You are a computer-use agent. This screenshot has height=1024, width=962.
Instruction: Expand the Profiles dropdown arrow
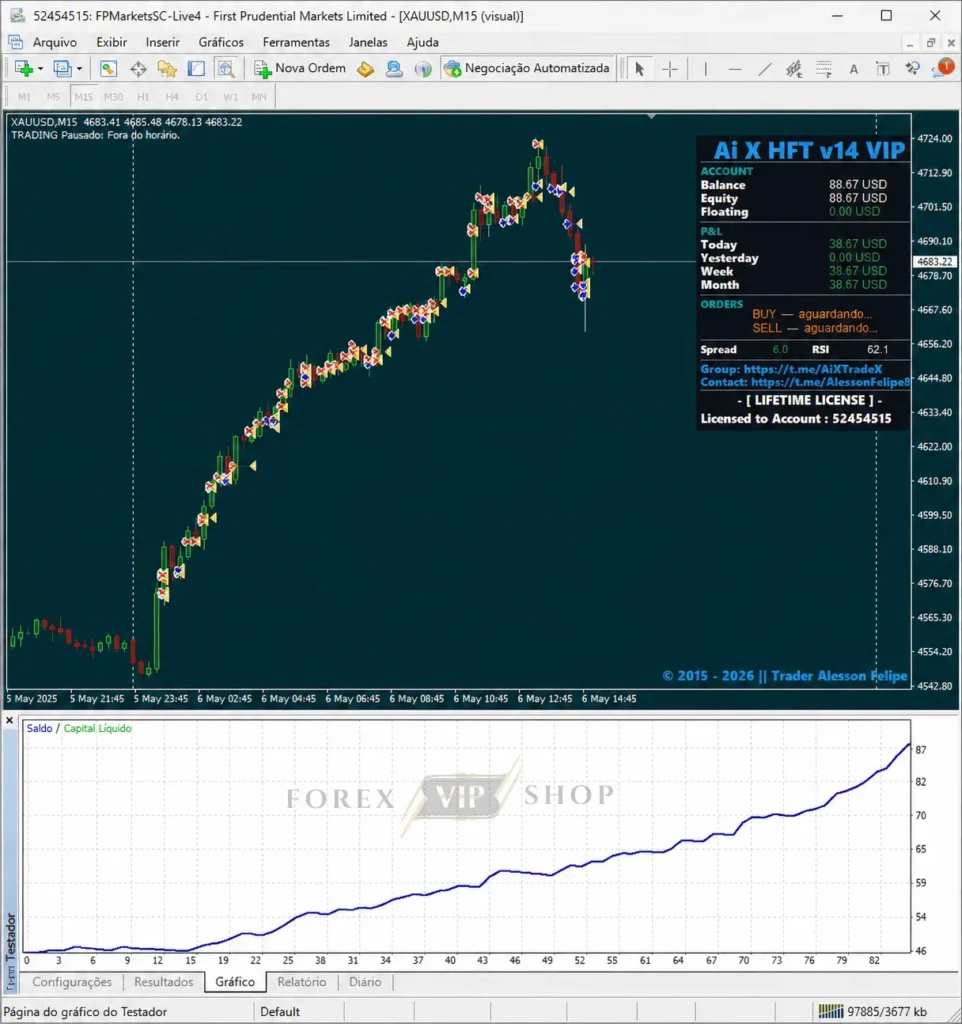coord(79,69)
